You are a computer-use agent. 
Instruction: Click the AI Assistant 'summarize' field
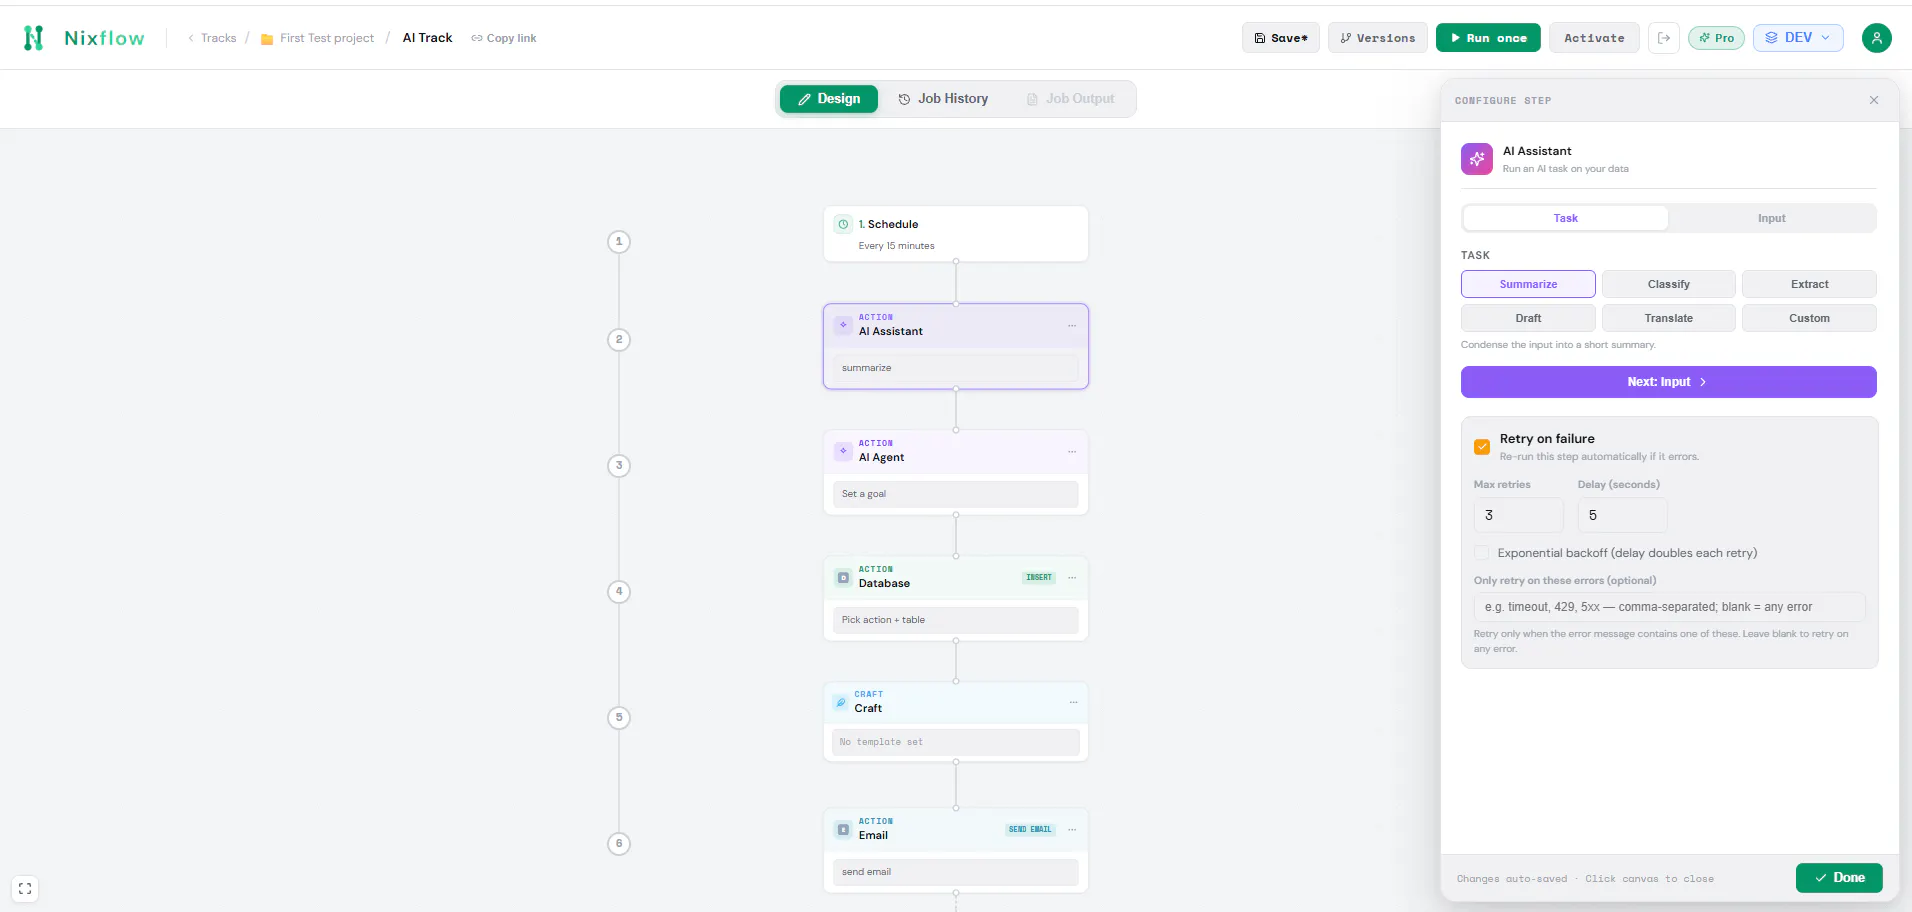pyautogui.click(x=956, y=368)
